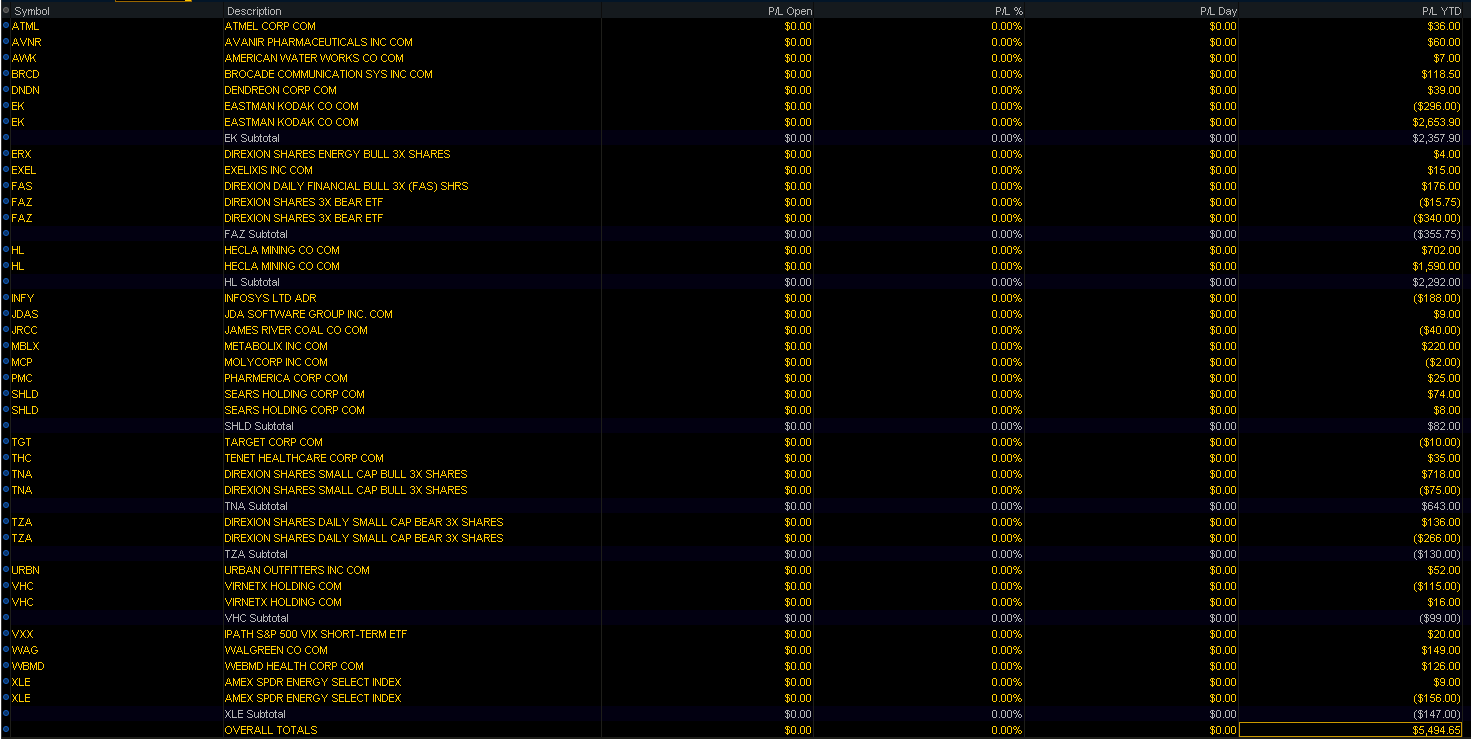1471x739 pixels.
Task: Click the blue dot beside MCP
Action: click(x=6, y=362)
